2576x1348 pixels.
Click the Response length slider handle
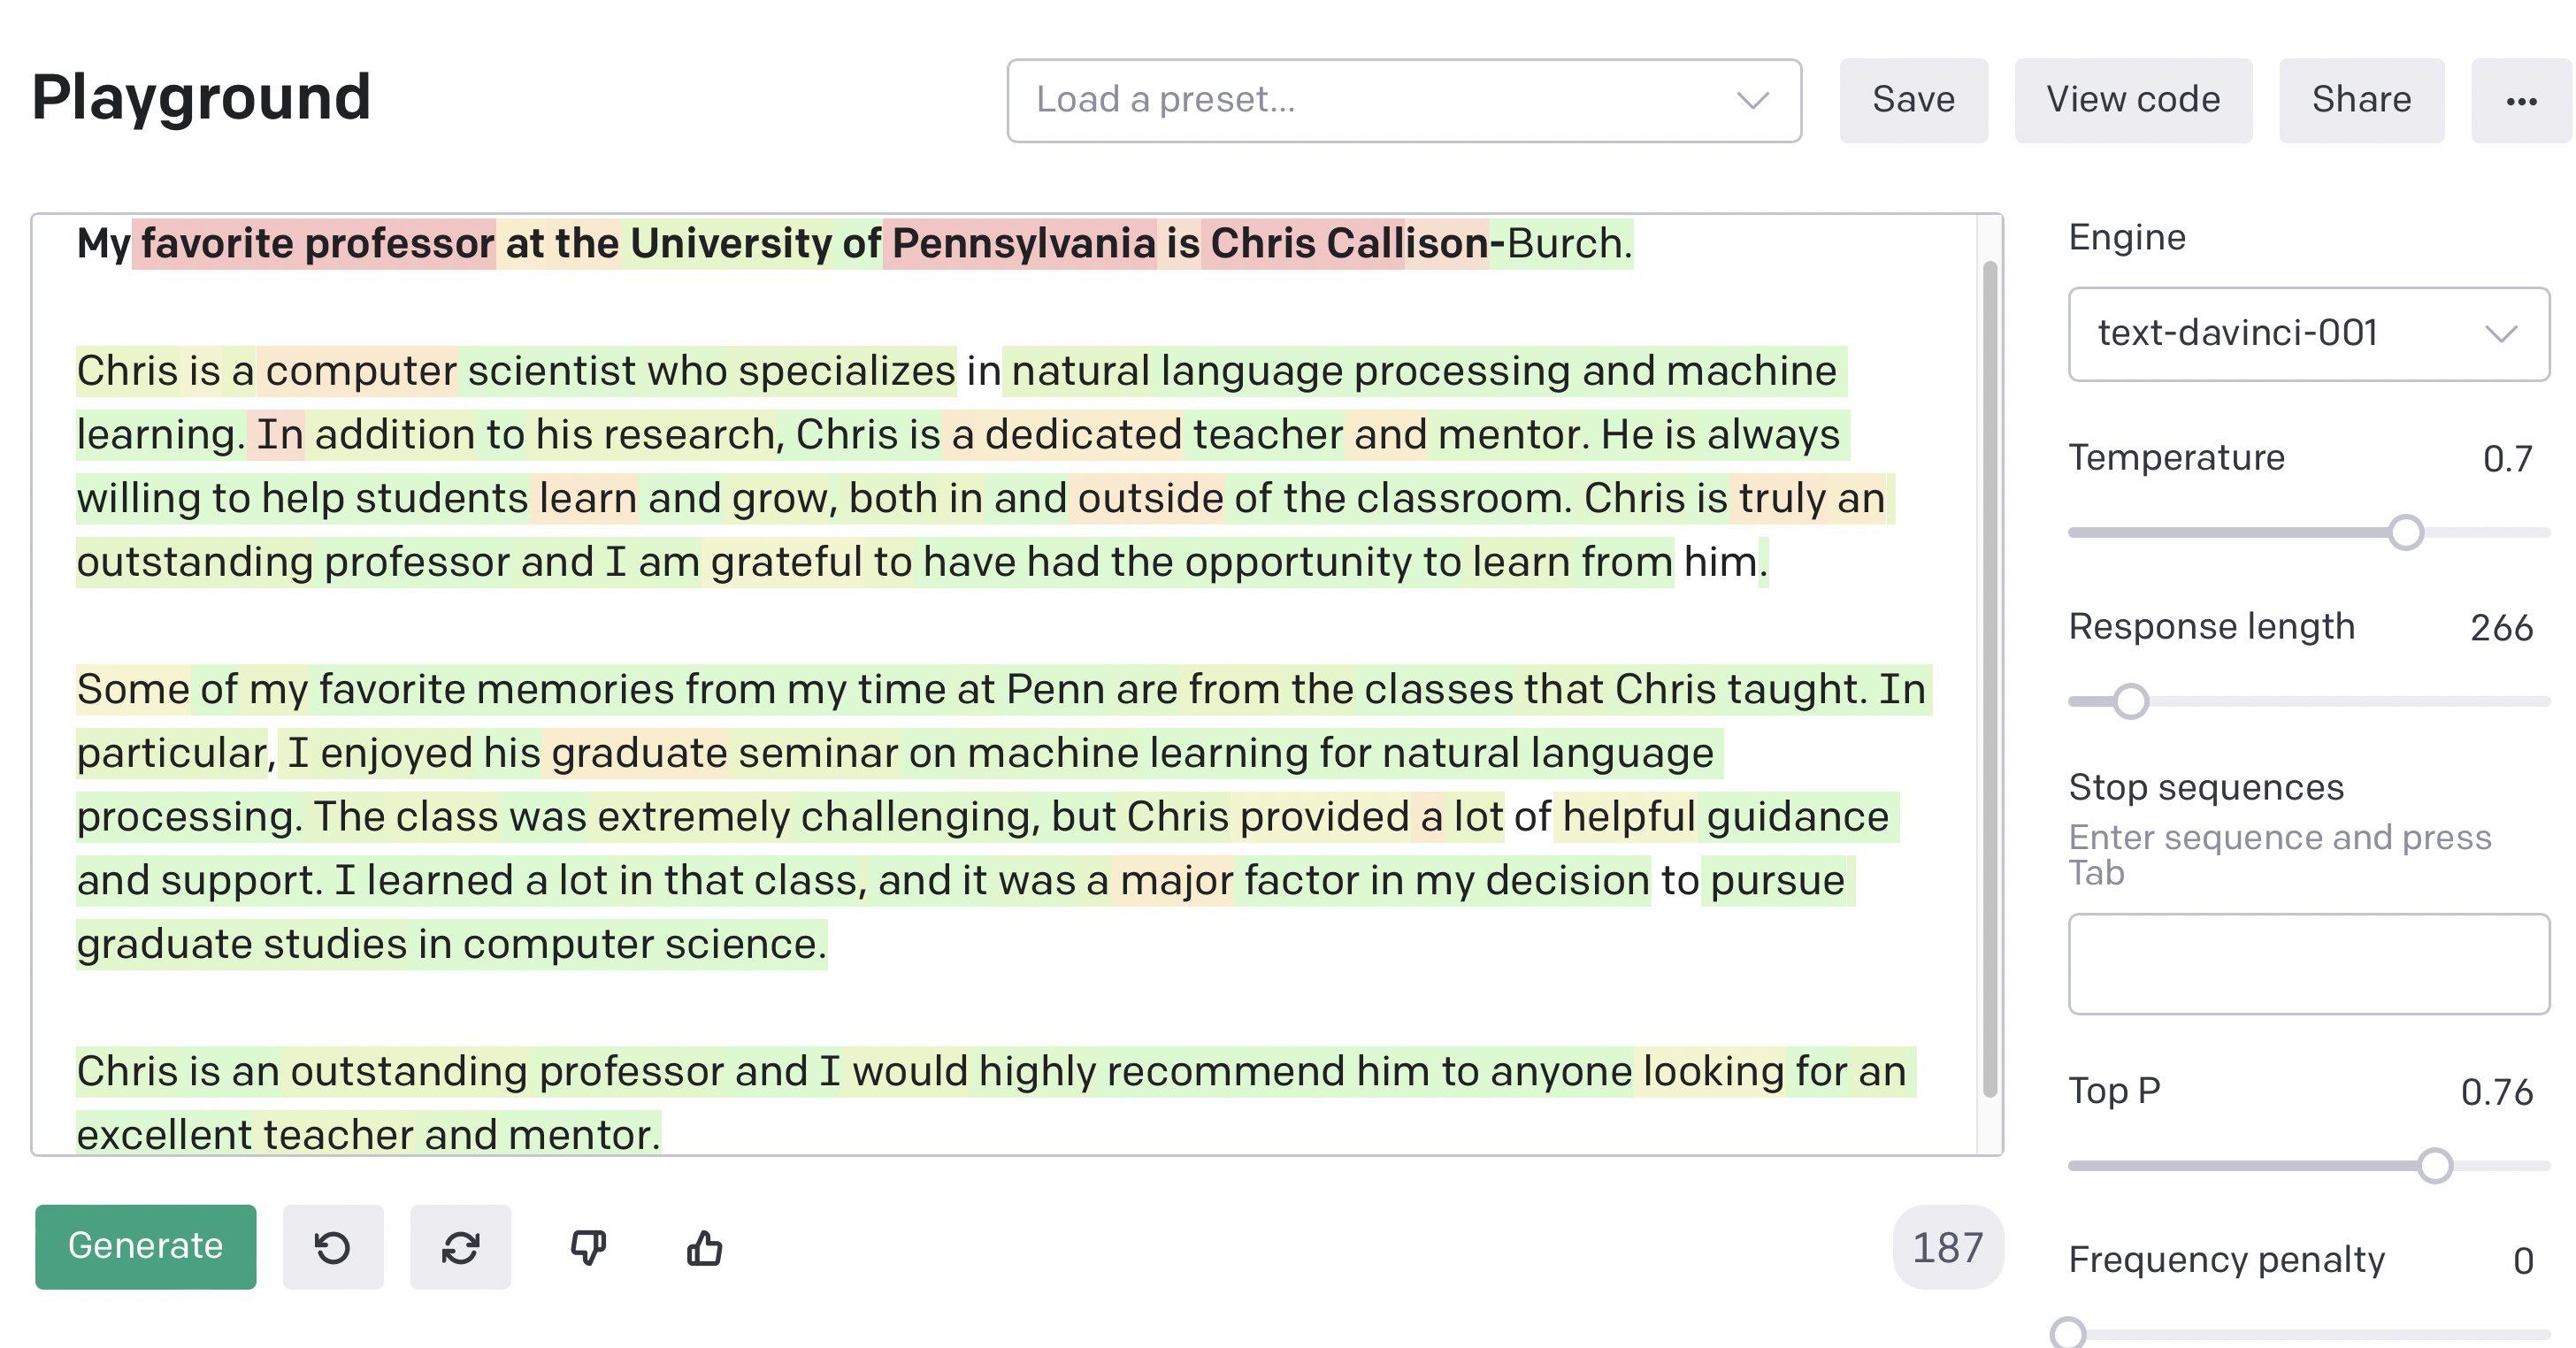2129,701
